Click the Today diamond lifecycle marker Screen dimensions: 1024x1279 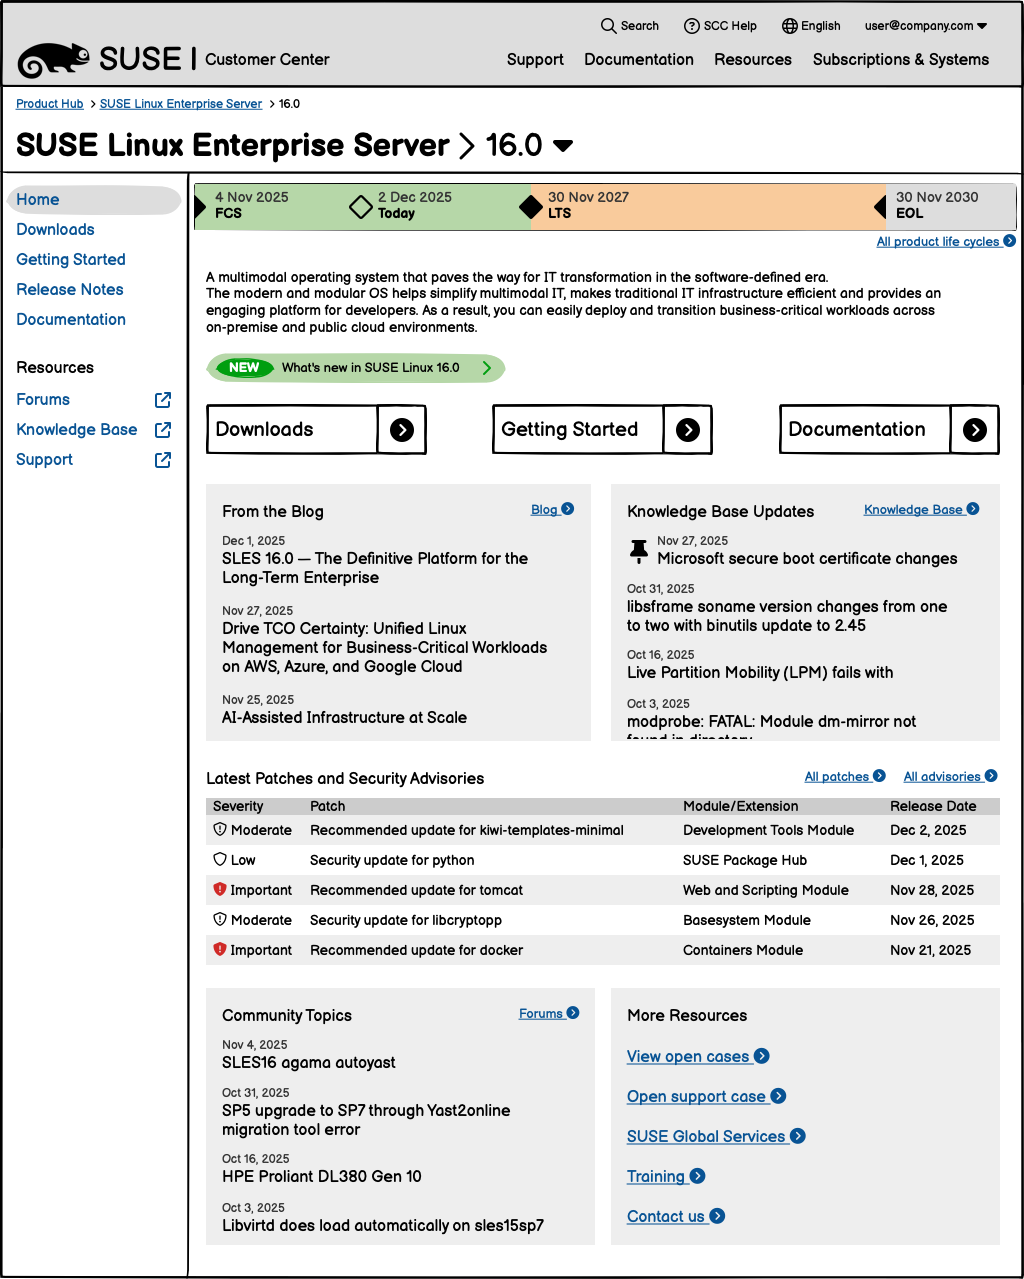[x=361, y=207]
